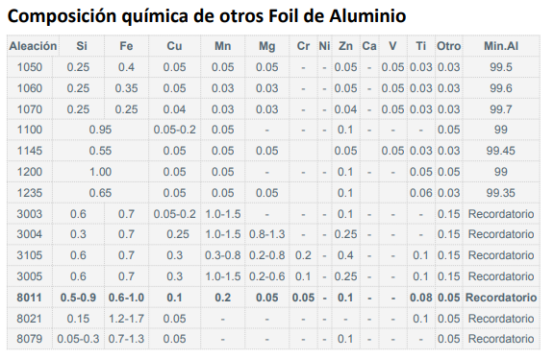Image resolution: width=554 pixels, height=360 pixels.
Task: Select the 1.00 merged cell for 1200
Action: pos(100,172)
